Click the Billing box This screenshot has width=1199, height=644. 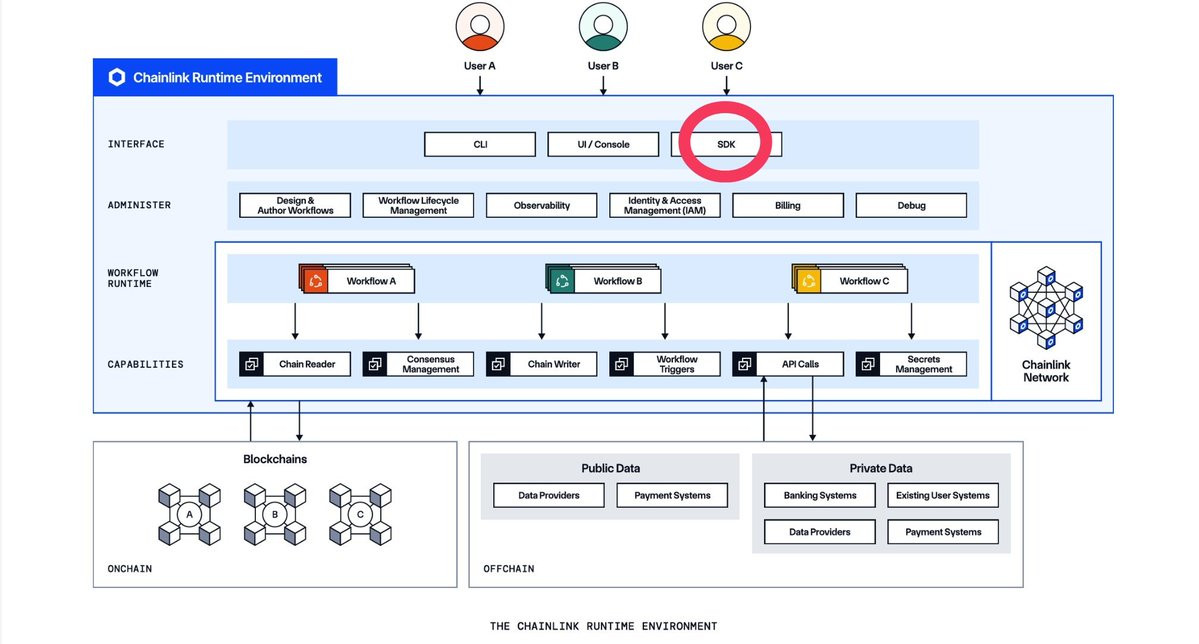click(788, 206)
